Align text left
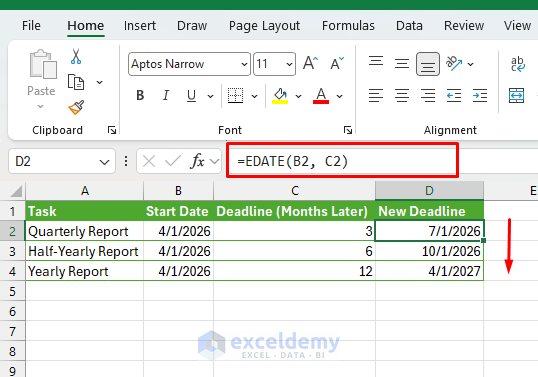The height and width of the screenshot is (377, 538). click(376, 95)
